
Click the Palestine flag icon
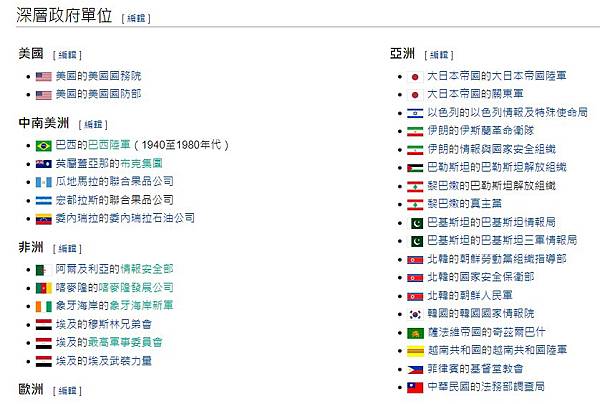click(415, 168)
